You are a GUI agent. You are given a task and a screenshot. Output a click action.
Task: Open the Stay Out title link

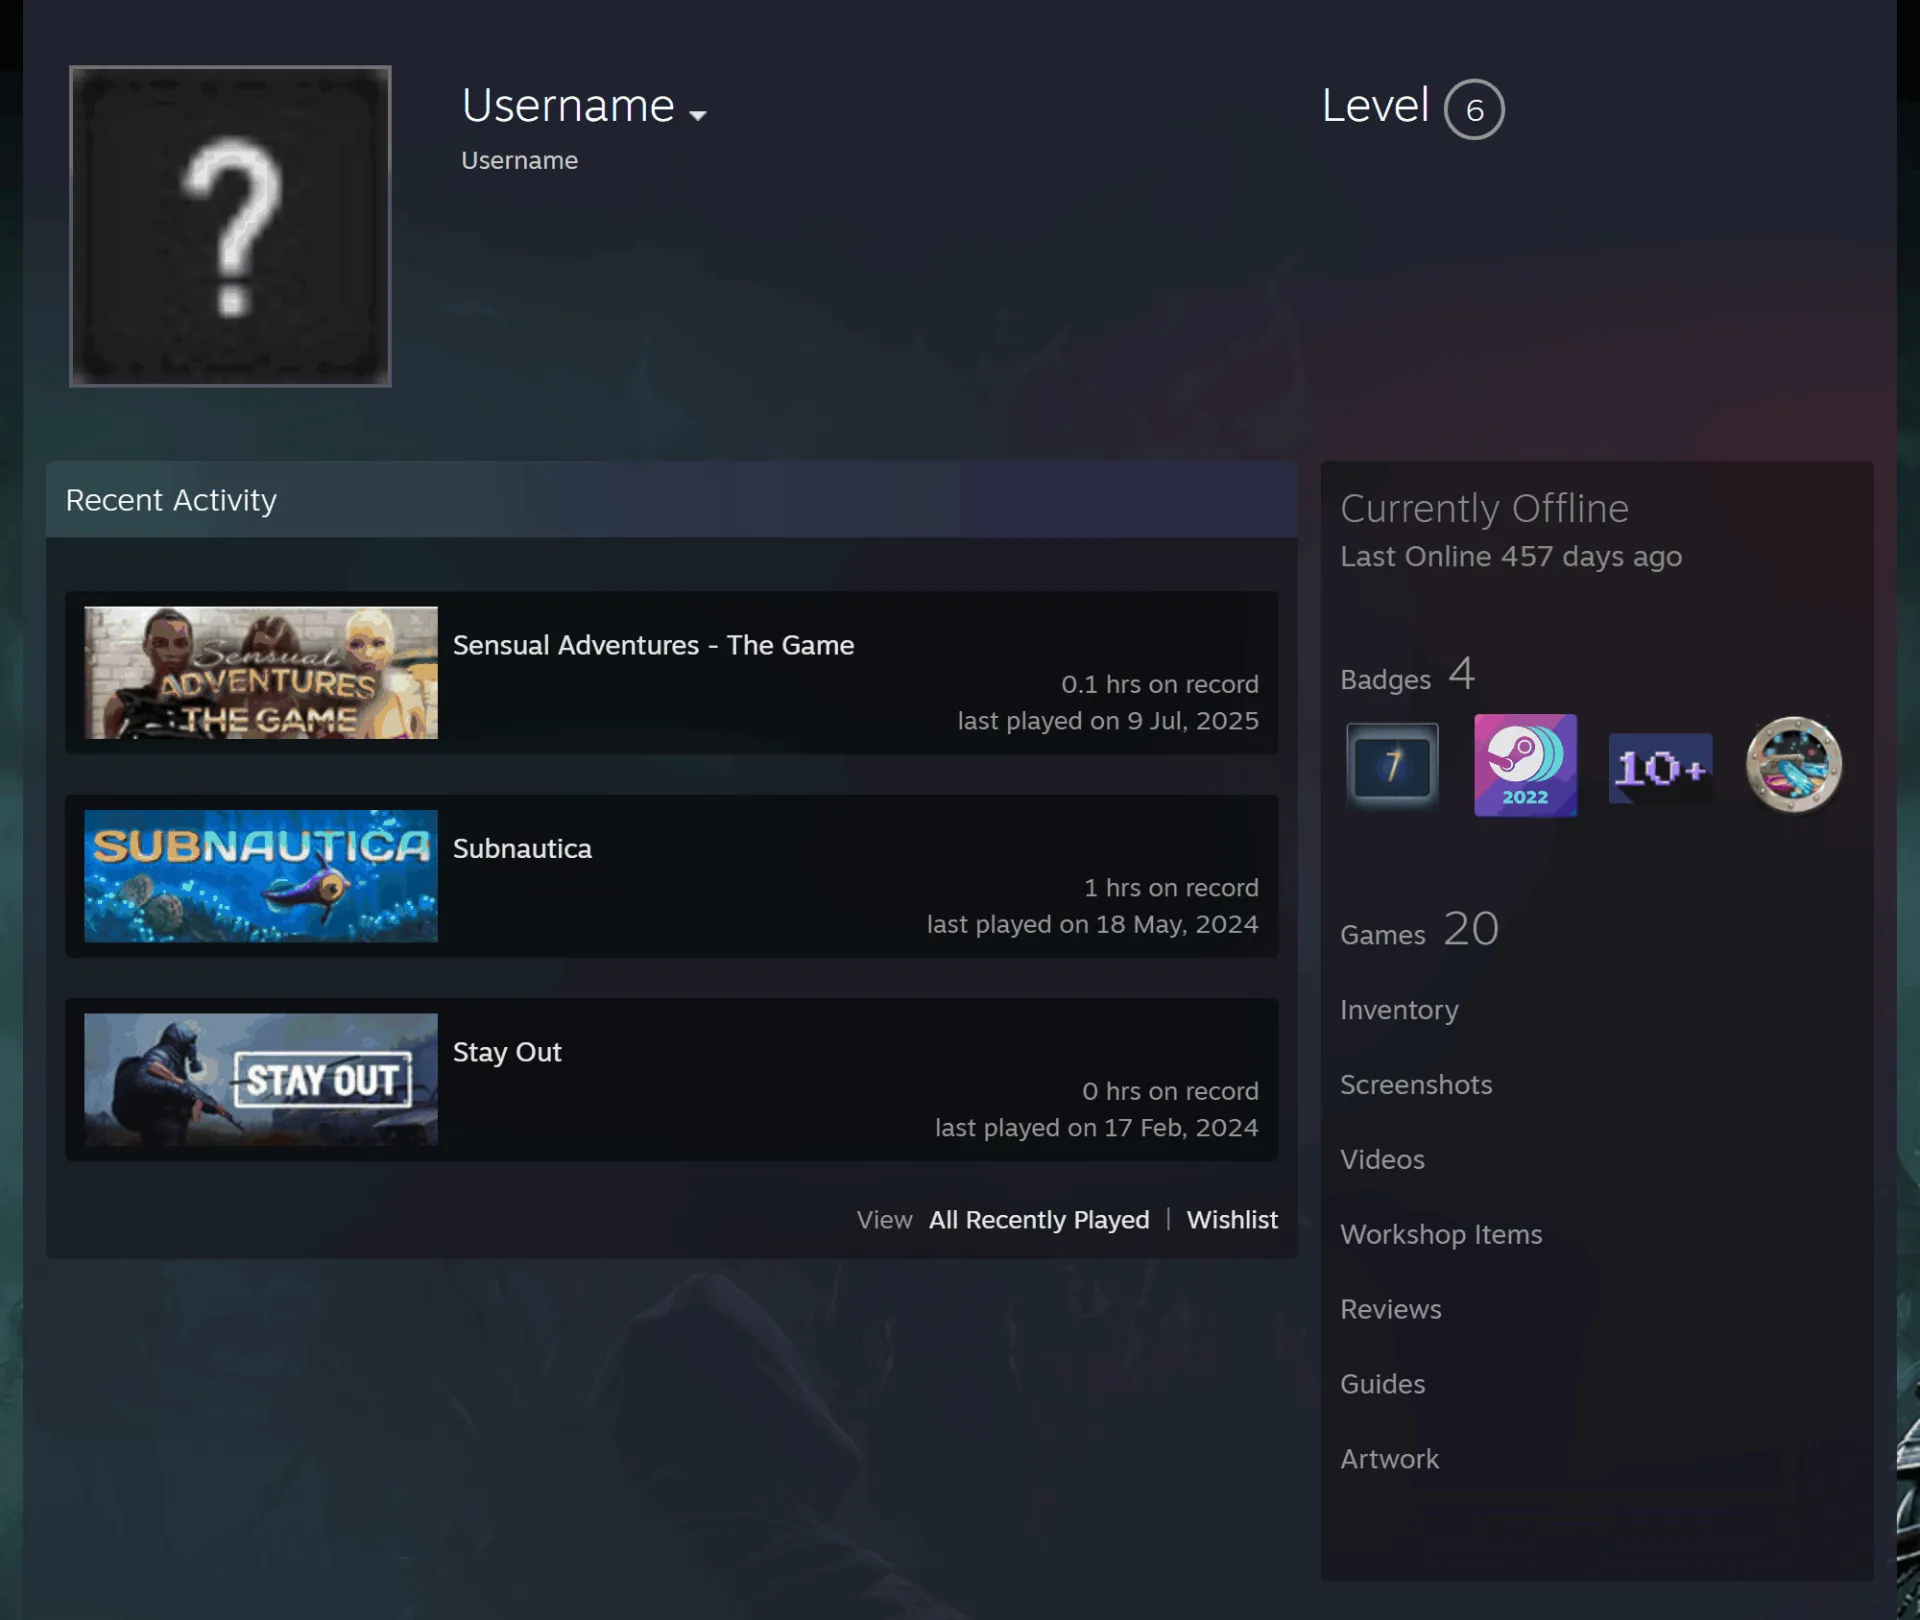click(x=507, y=1052)
